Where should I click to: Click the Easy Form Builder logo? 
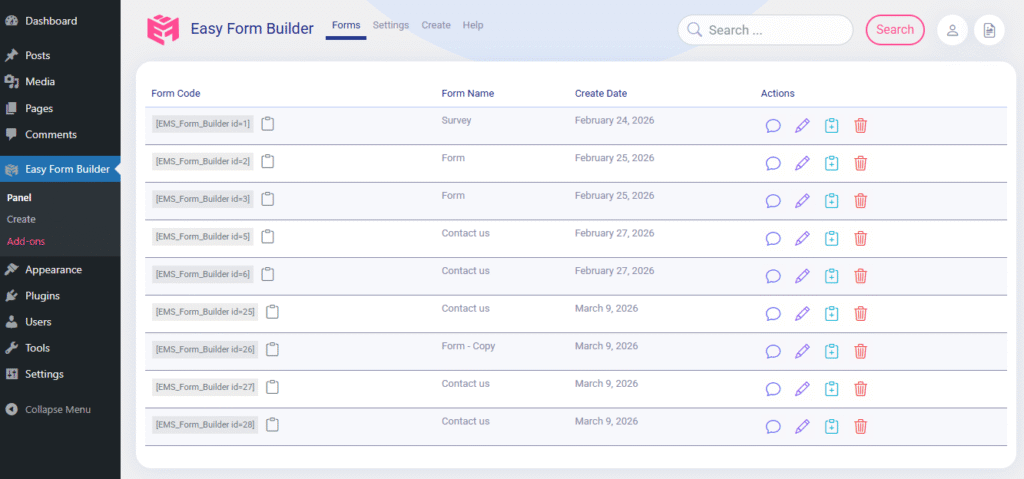tap(163, 30)
